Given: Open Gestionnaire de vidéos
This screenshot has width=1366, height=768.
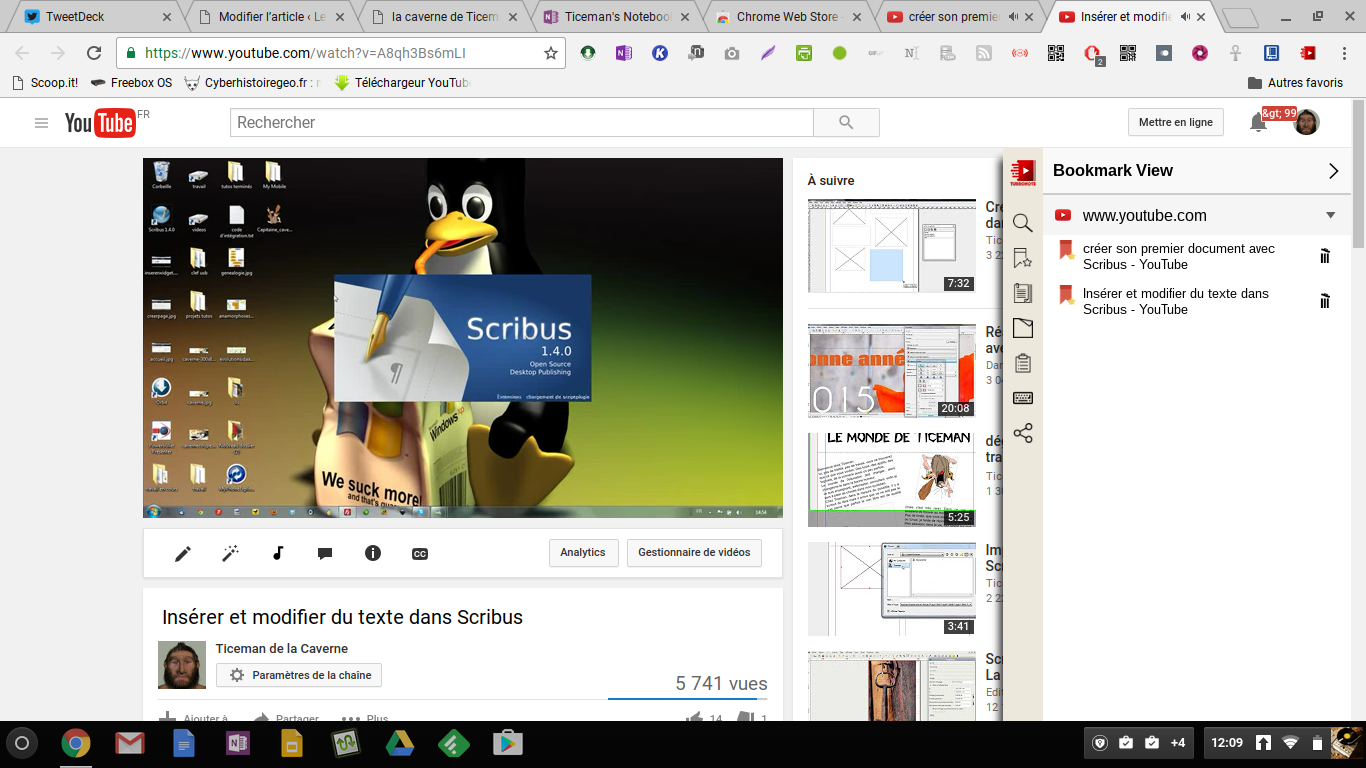Looking at the screenshot, I should click(694, 553).
